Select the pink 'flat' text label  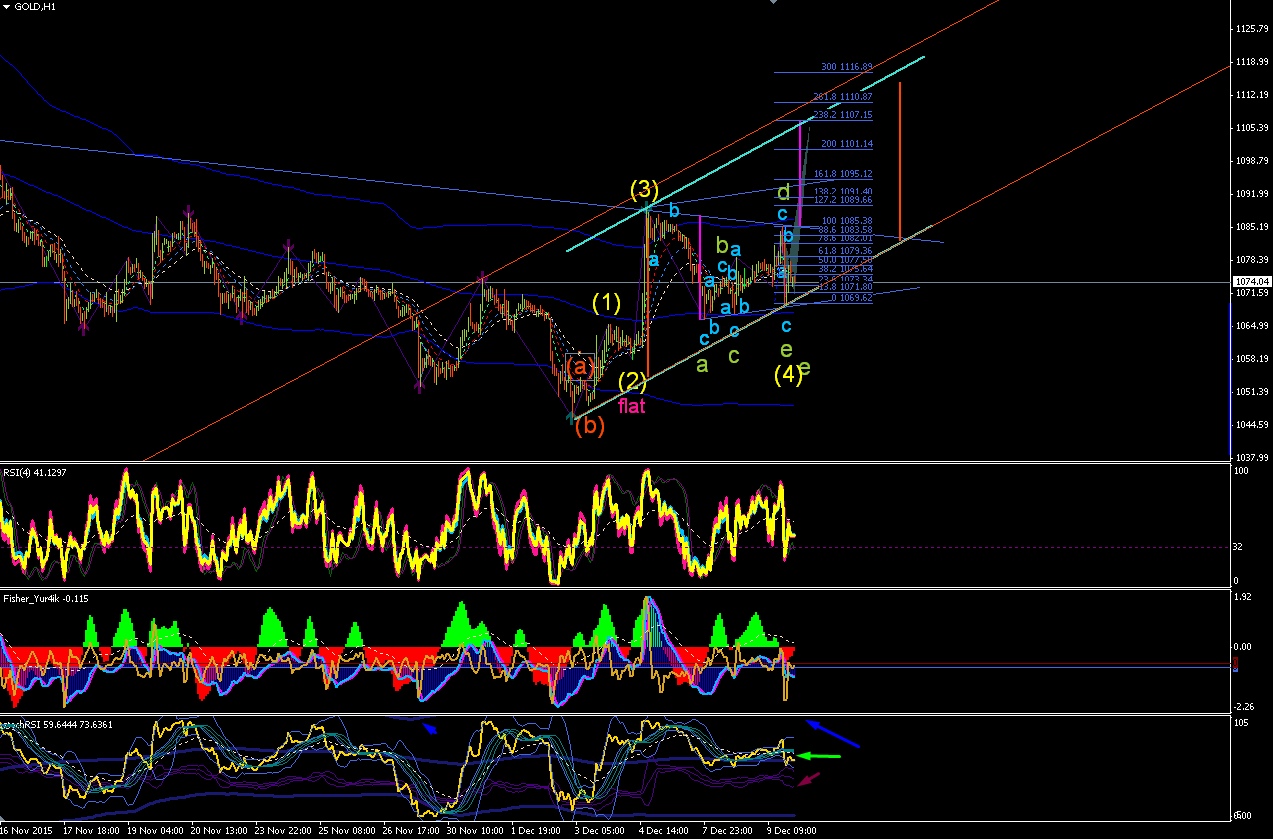632,406
